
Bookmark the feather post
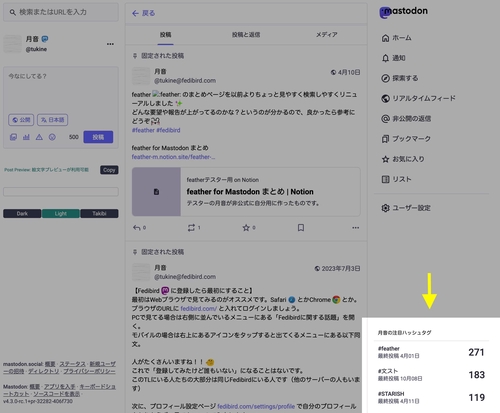[301, 228]
